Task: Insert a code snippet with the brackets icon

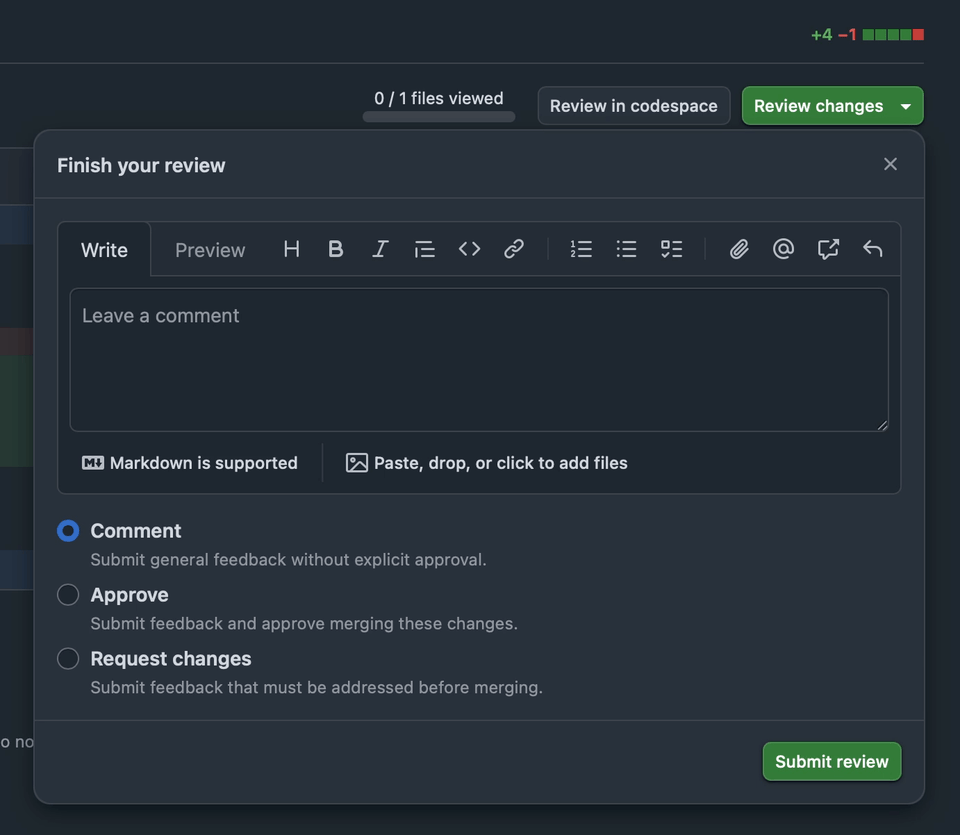Action: click(x=469, y=249)
